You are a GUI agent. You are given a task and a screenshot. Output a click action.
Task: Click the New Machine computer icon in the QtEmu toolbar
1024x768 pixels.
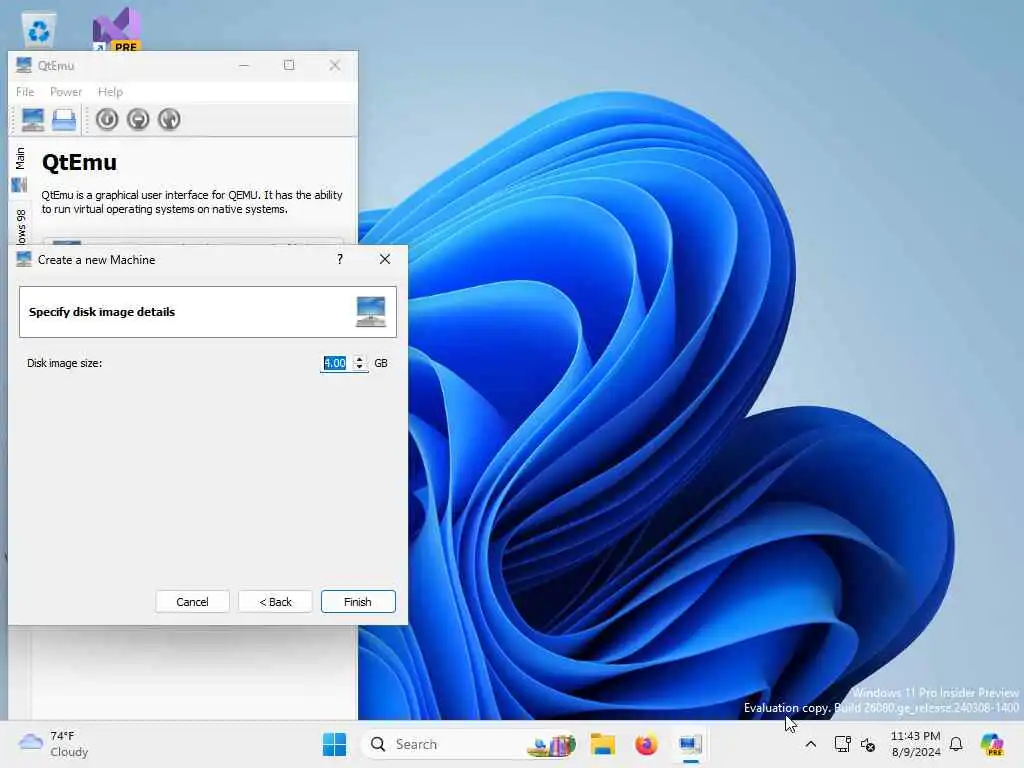click(x=33, y=120)
